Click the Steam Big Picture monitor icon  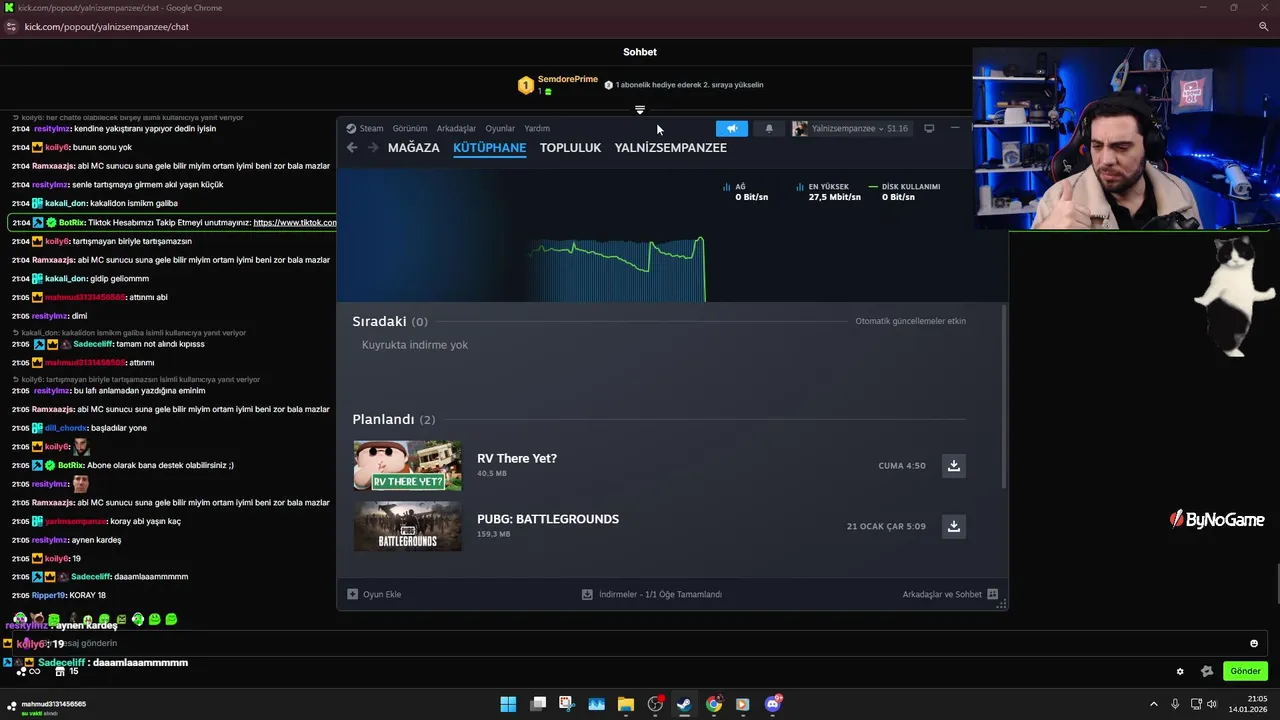point(929,128)
